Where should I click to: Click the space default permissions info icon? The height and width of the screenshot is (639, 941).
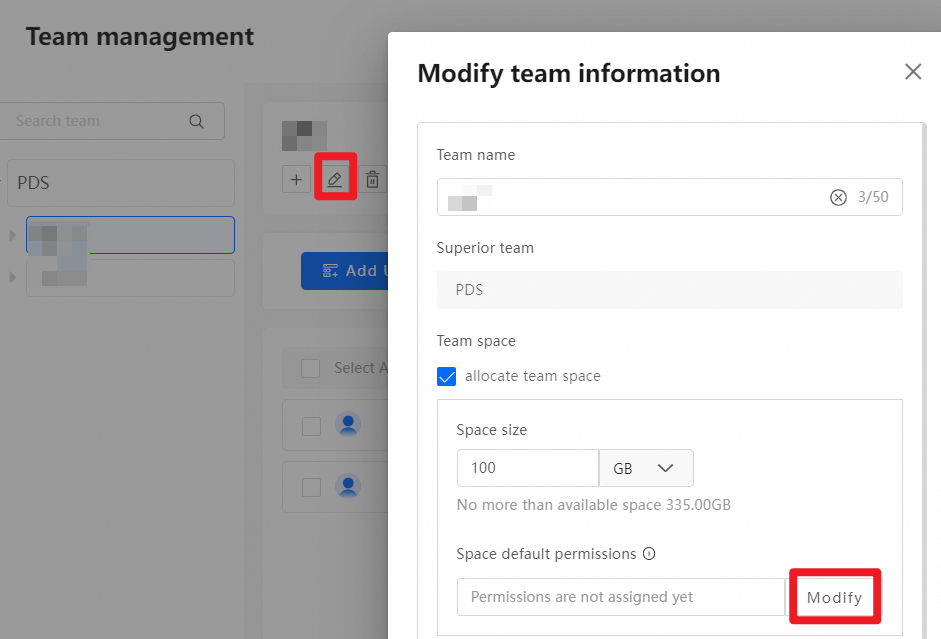(649, 554)
